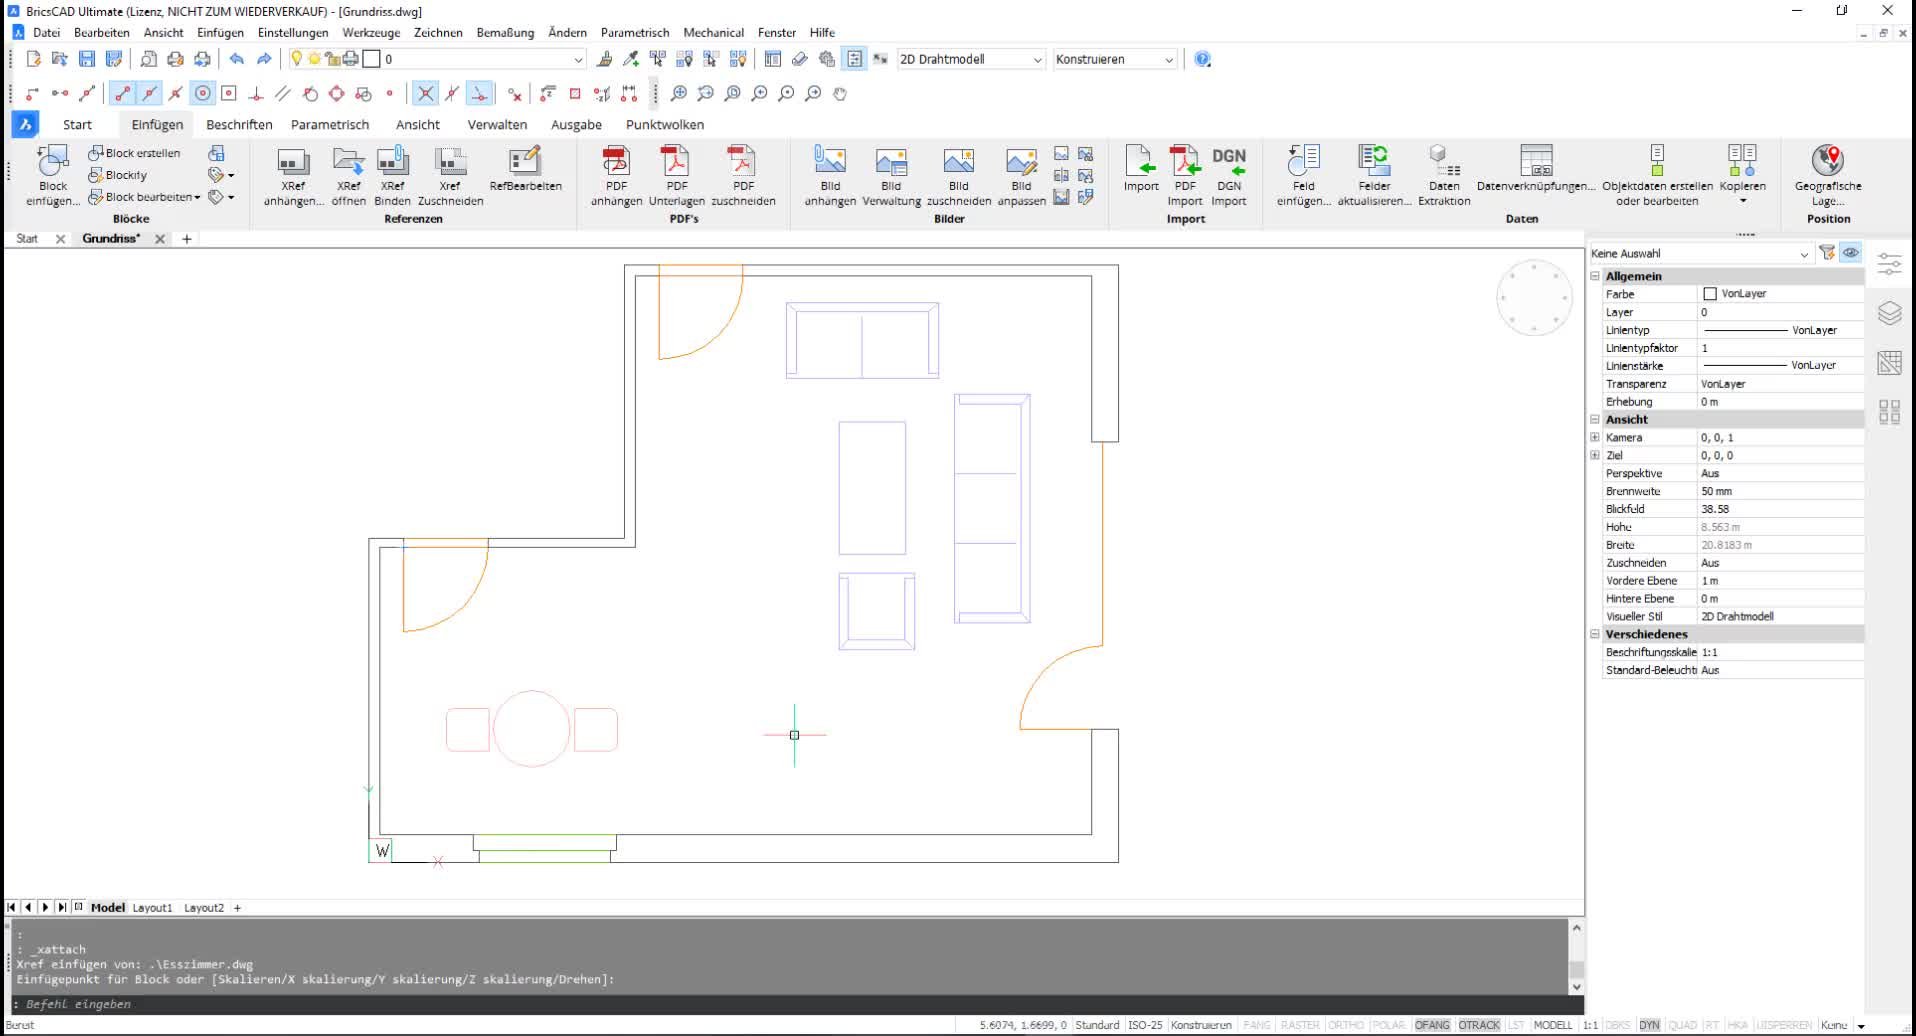Image resolution: width=1916 pixels, height=1036 pixels.
Task: Click PDF Import icon
Action: point(1185,162)
